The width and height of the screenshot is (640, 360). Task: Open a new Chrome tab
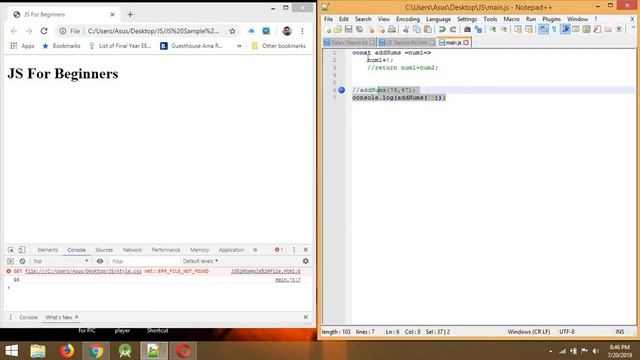tap(130, 15)
